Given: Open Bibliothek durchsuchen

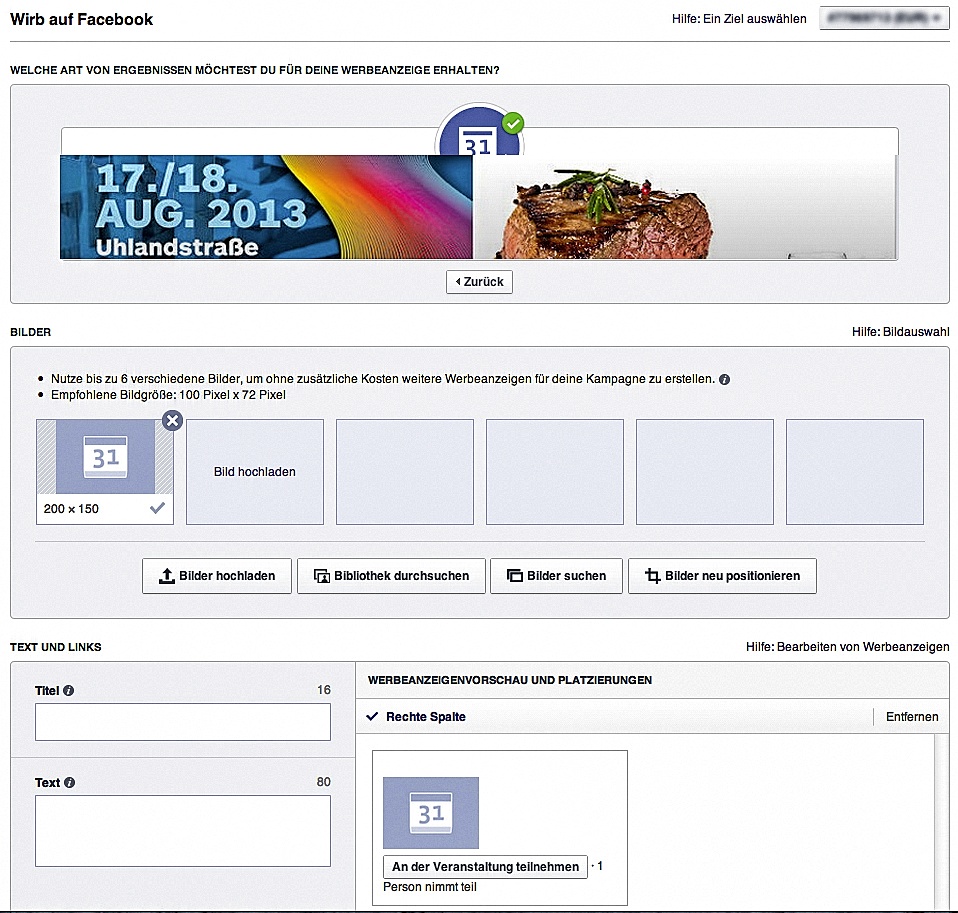Looking at the screenshot, I should pos(391,576).
